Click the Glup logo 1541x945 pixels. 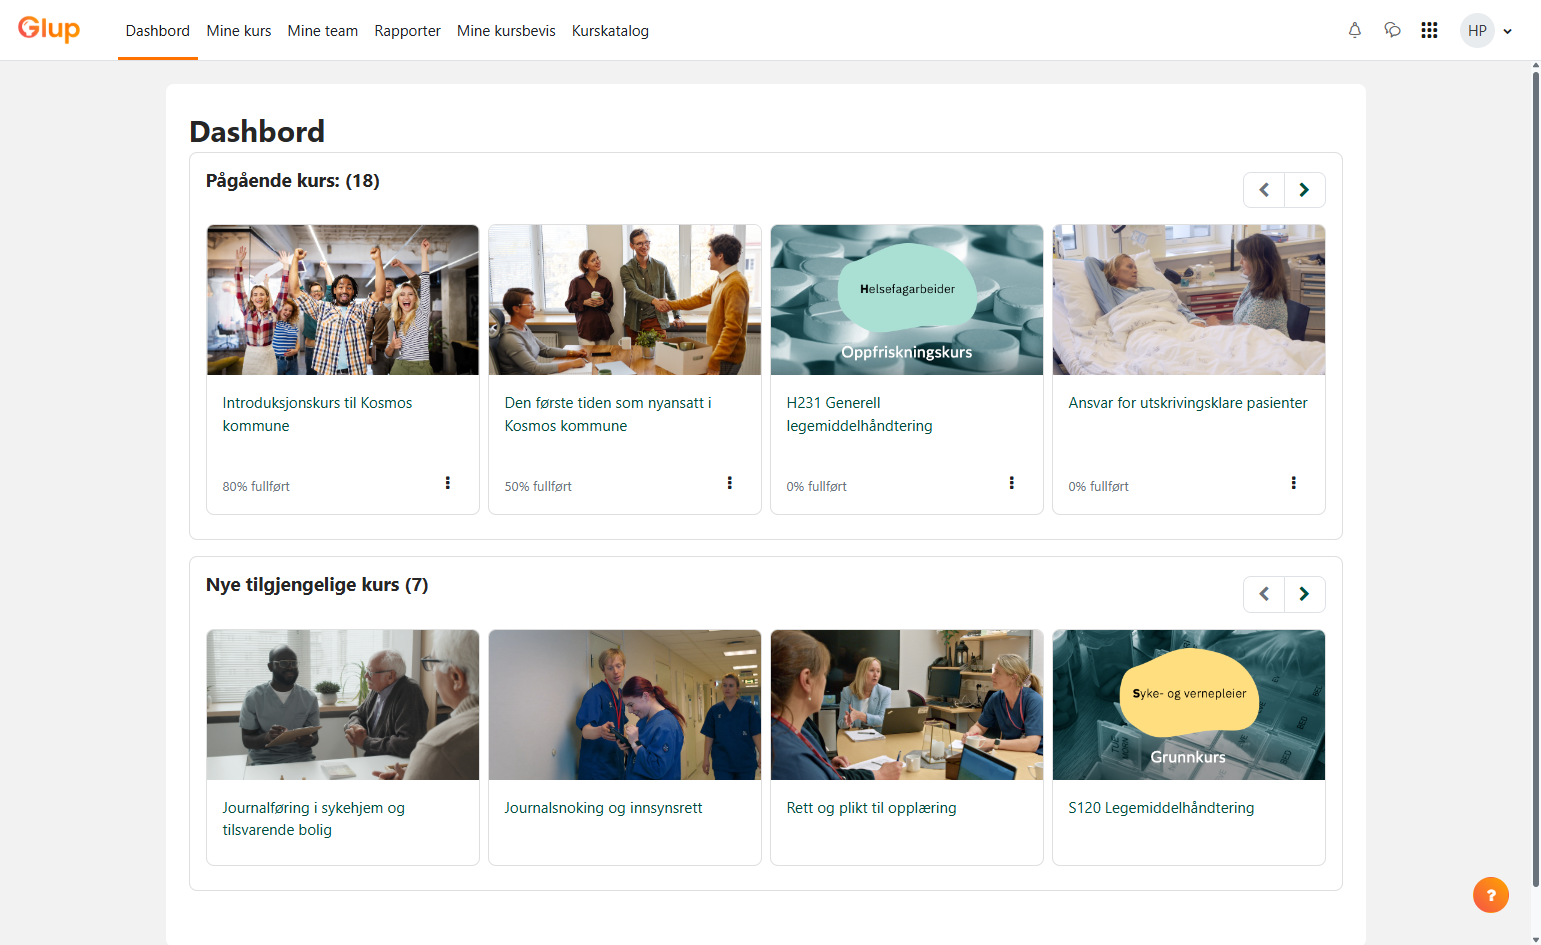click(49, 29)
